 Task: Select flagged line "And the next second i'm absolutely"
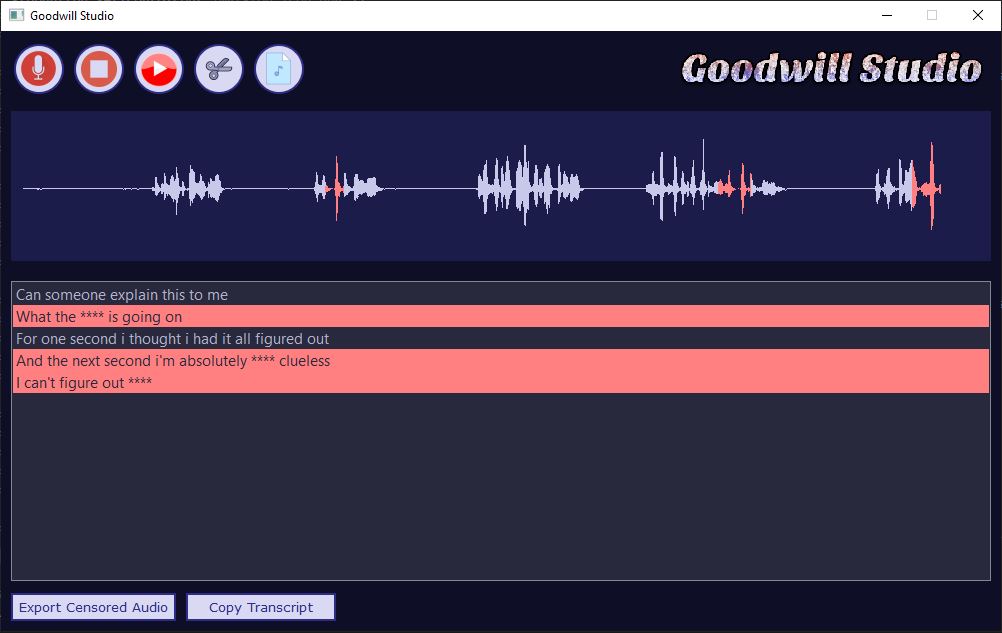[x=501, y=360]
